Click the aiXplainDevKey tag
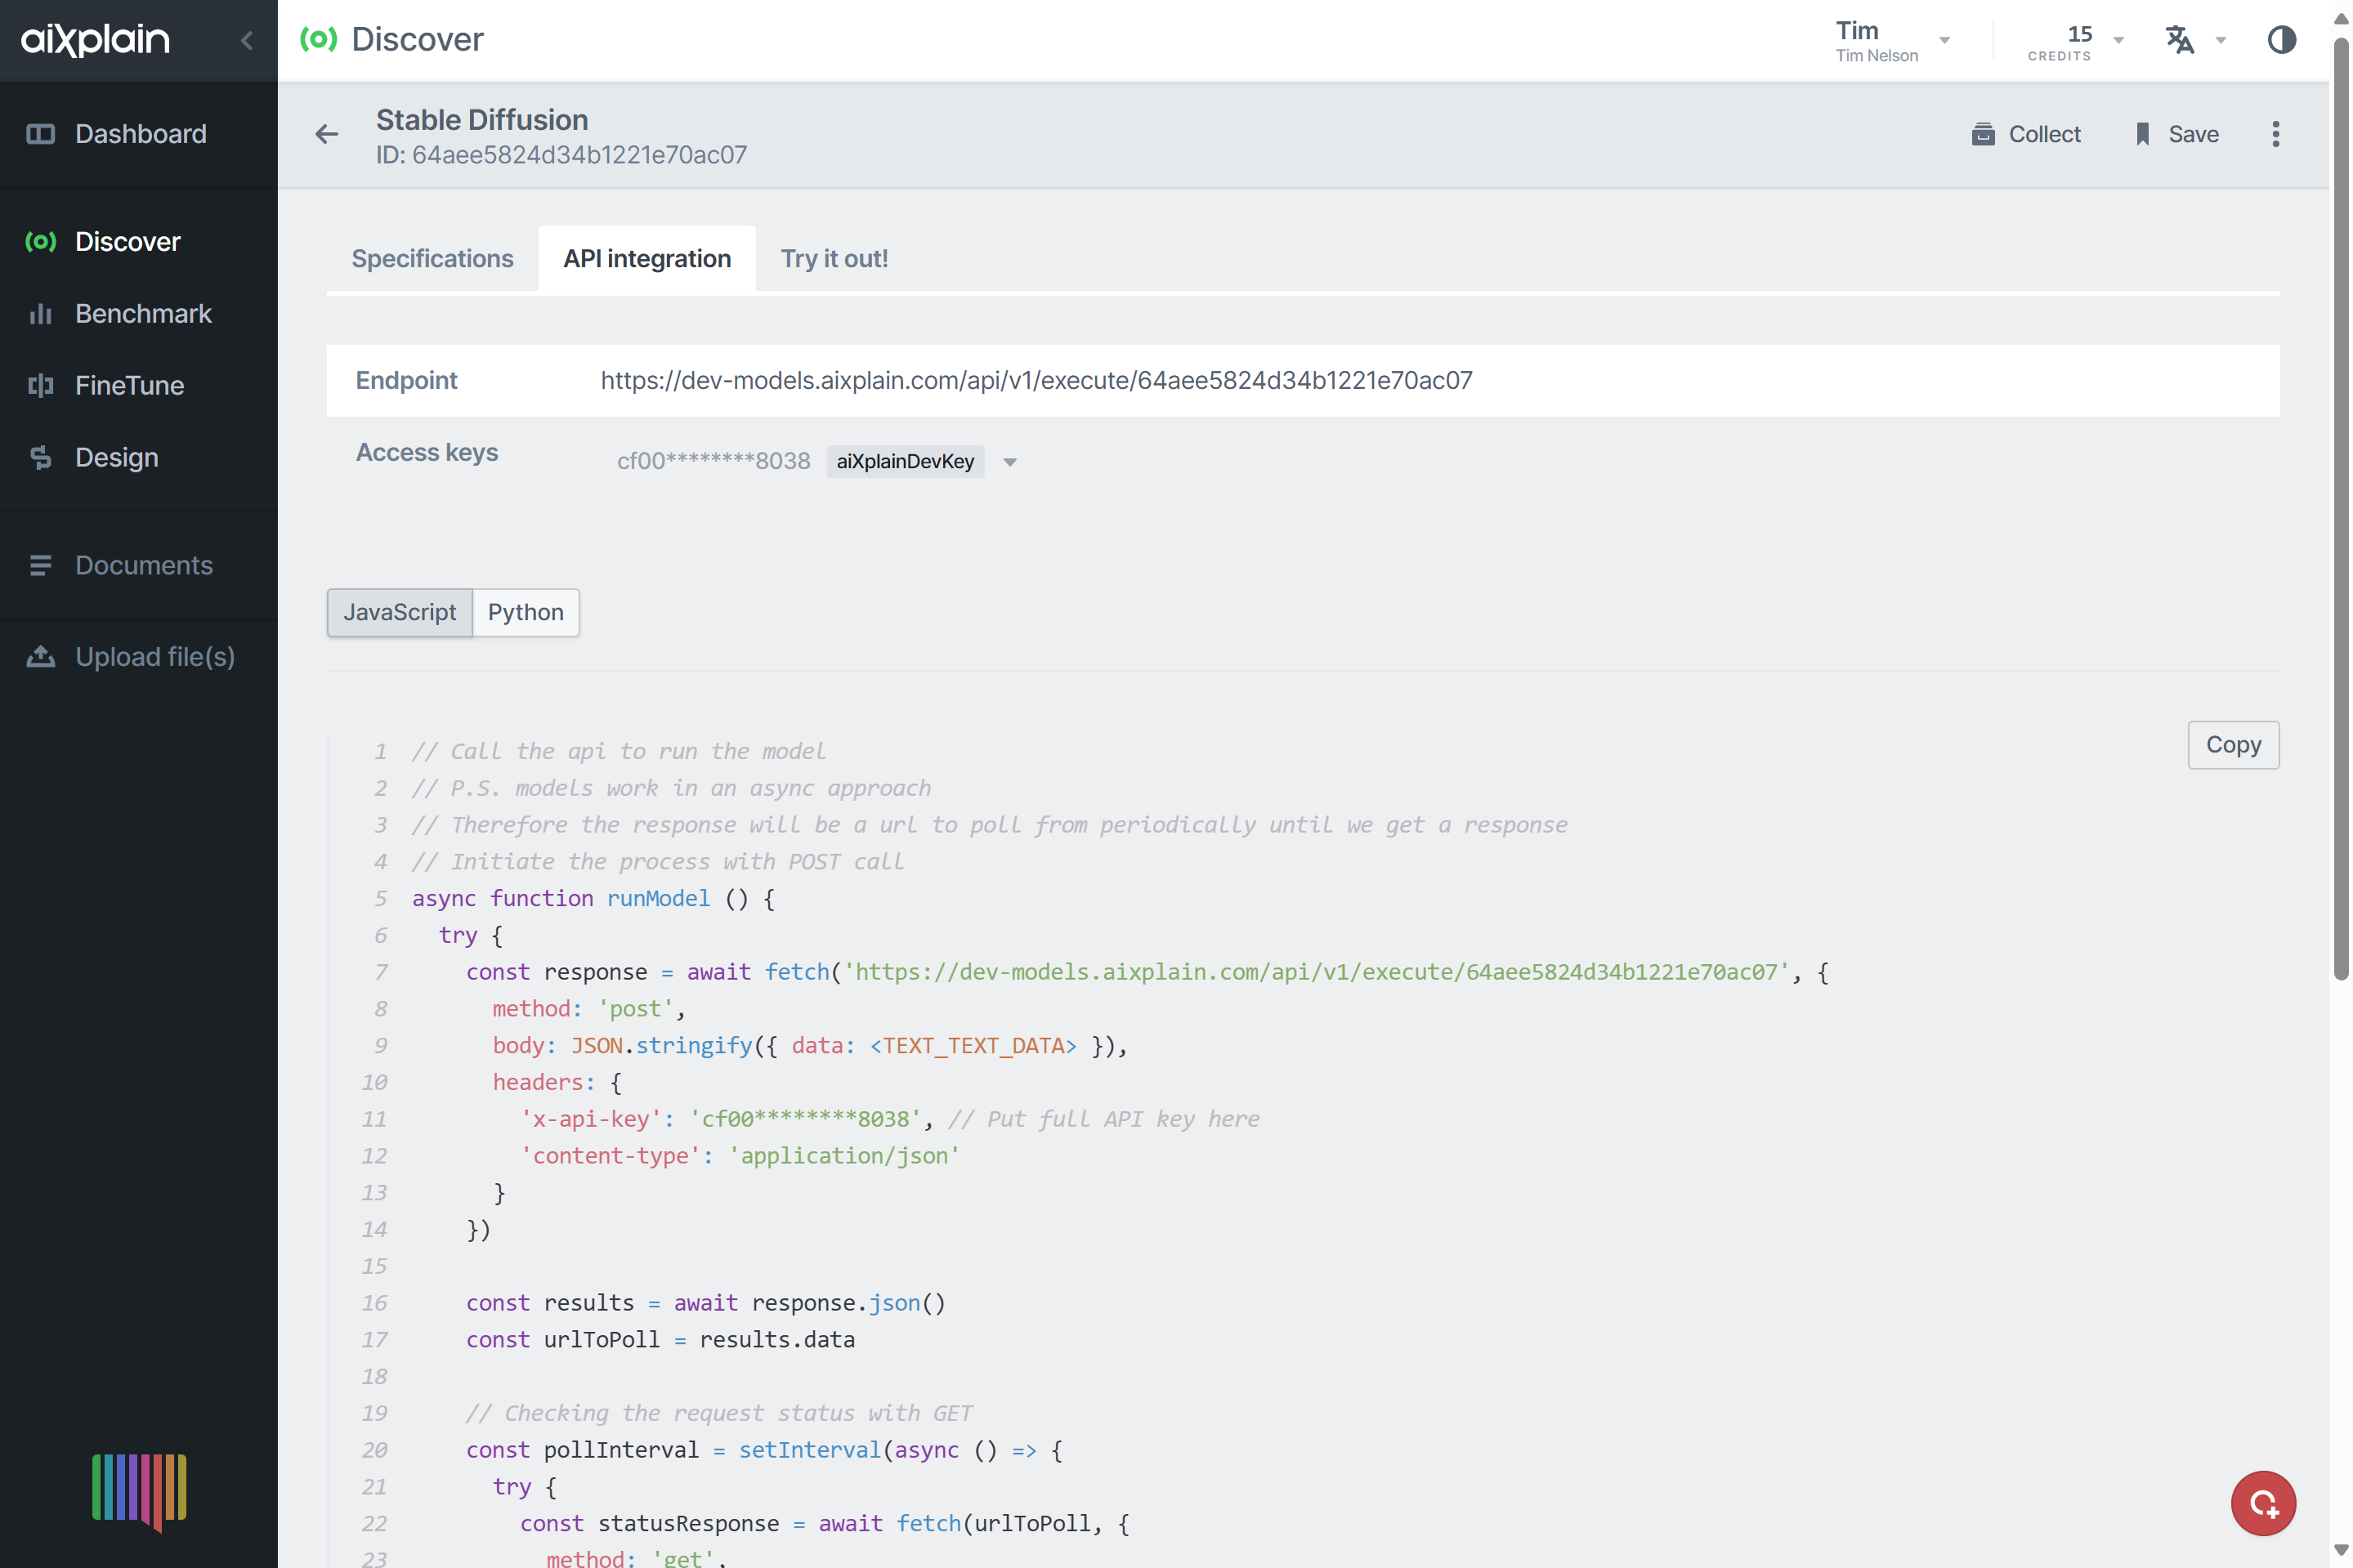This screenshot has width=2353, height=1568. [x=905, y=462]
